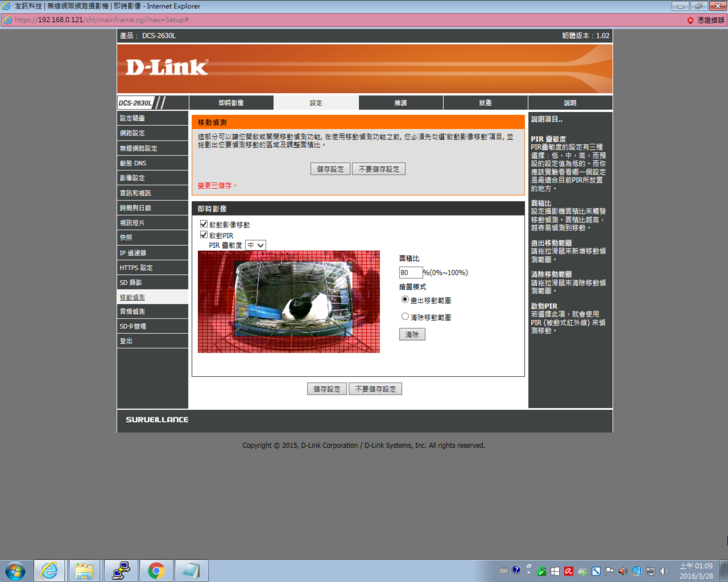Open HTTPS 設定 in the sidebar

(152, 267)
